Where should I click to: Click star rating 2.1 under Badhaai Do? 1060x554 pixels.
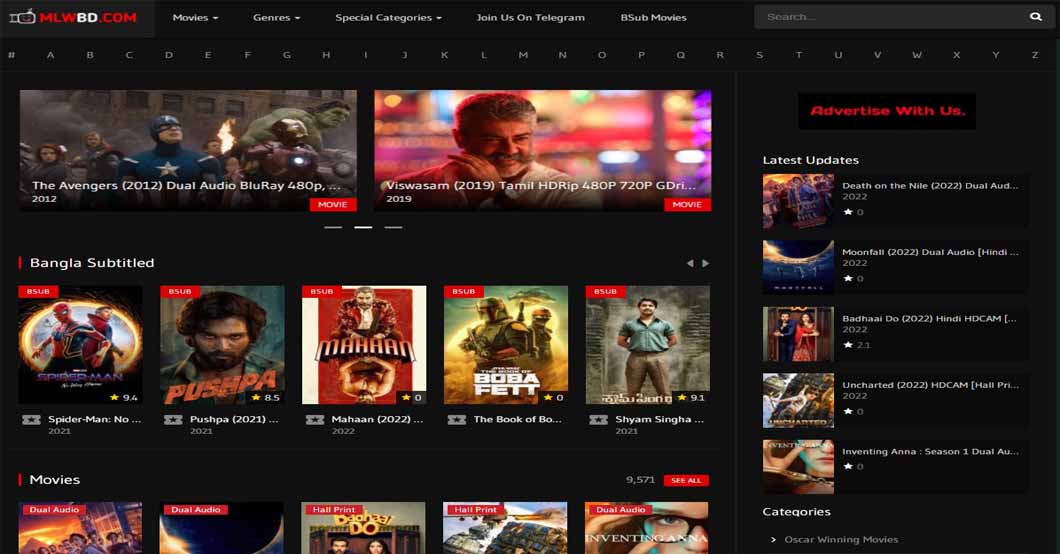[x=857, y=345]
